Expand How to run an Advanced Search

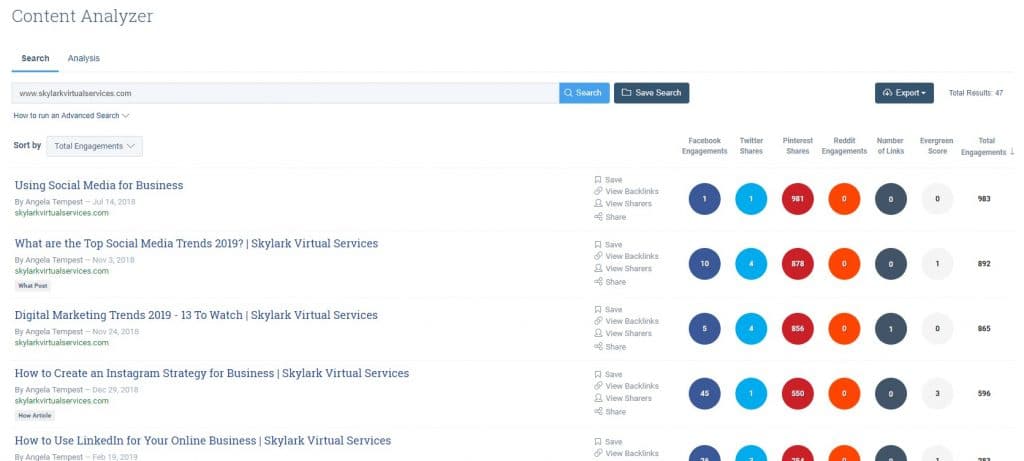click(71, 116)
